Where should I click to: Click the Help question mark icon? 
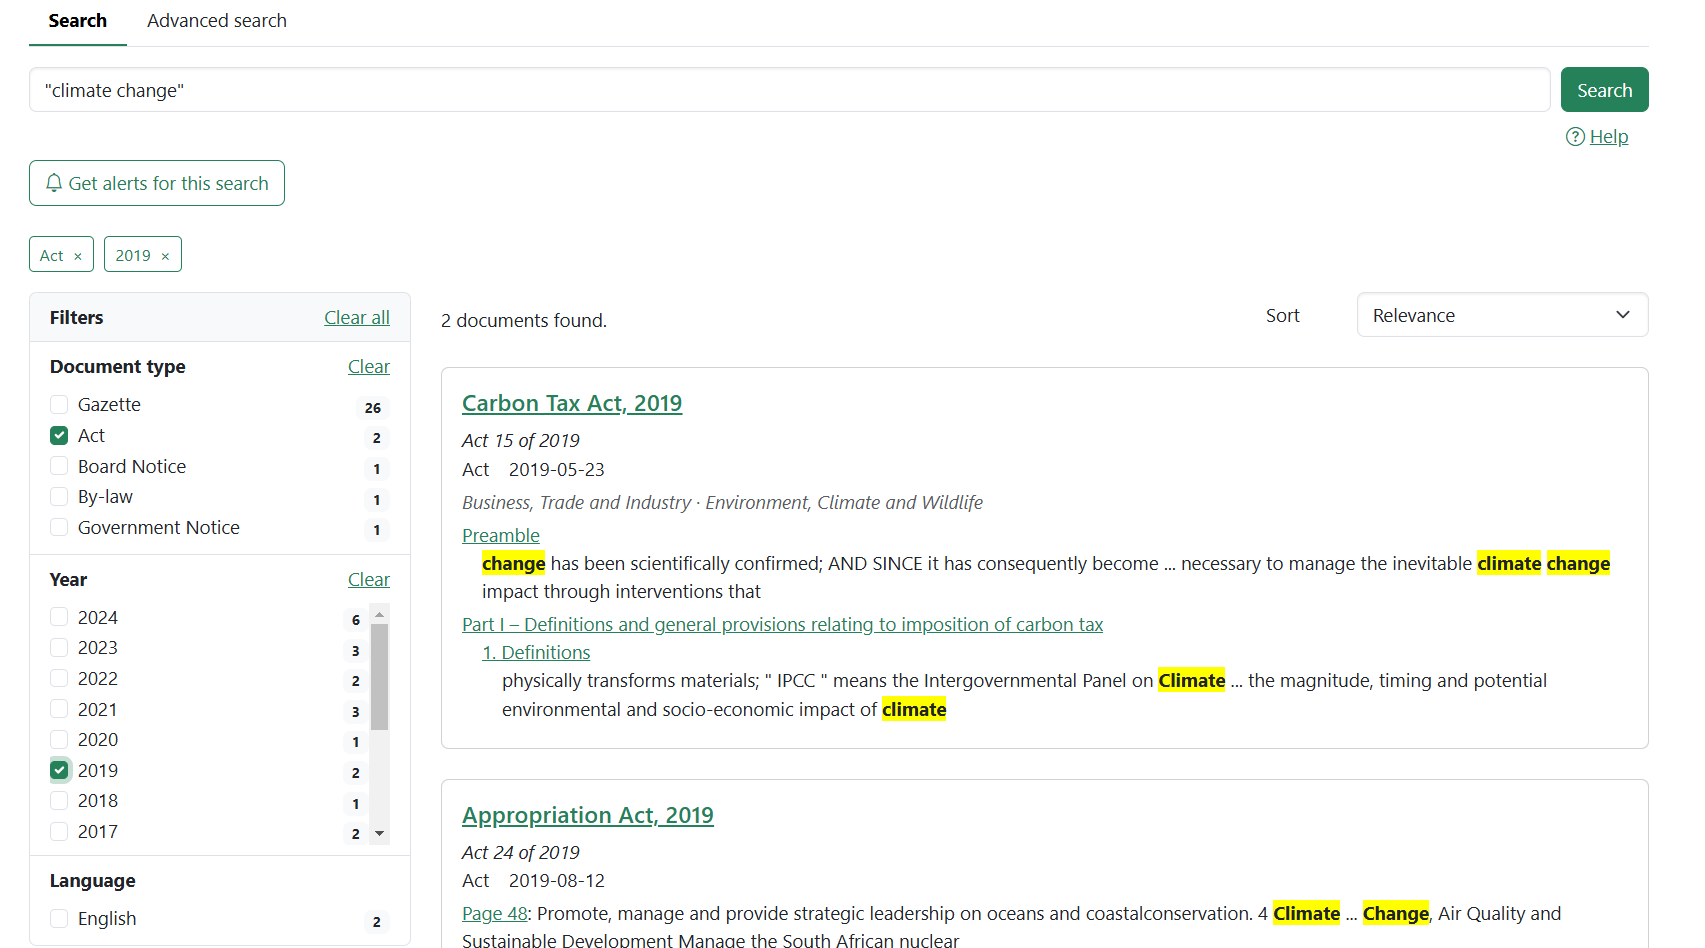click(x=1575, y=137)
